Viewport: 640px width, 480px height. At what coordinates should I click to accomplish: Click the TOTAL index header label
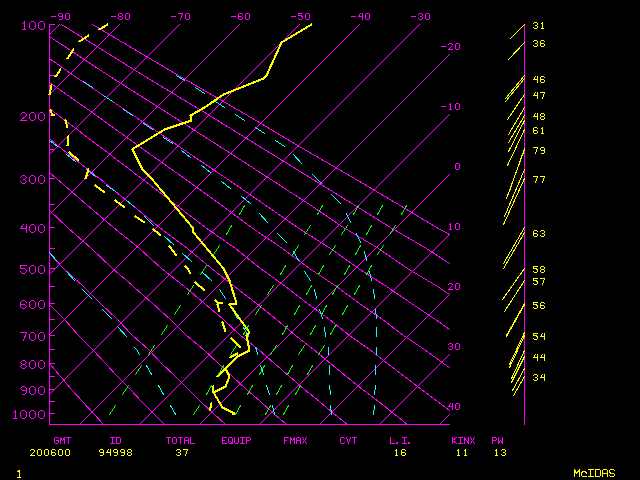(180, 440)
